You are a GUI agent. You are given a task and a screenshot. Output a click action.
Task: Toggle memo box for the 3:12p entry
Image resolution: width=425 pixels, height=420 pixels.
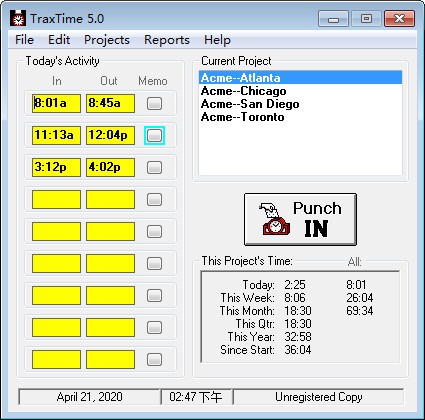click(154, 167)
